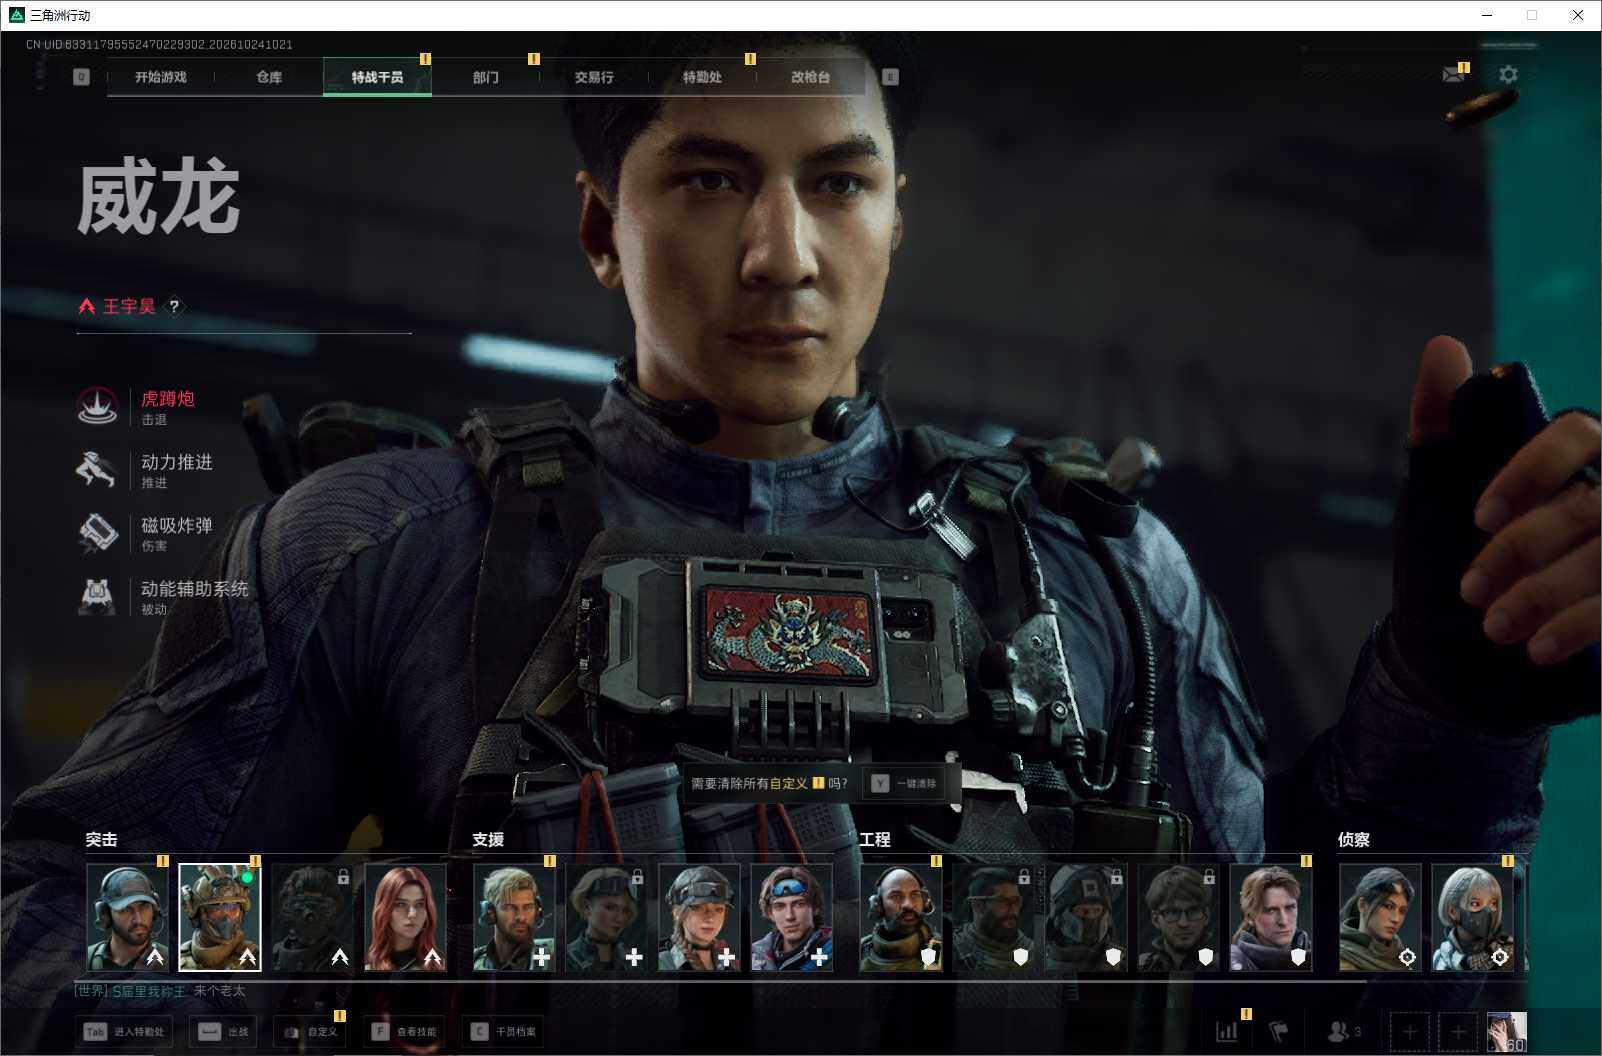
Task: Open the friends list icon showing 3
Action: click(x=1343, y=1031)
